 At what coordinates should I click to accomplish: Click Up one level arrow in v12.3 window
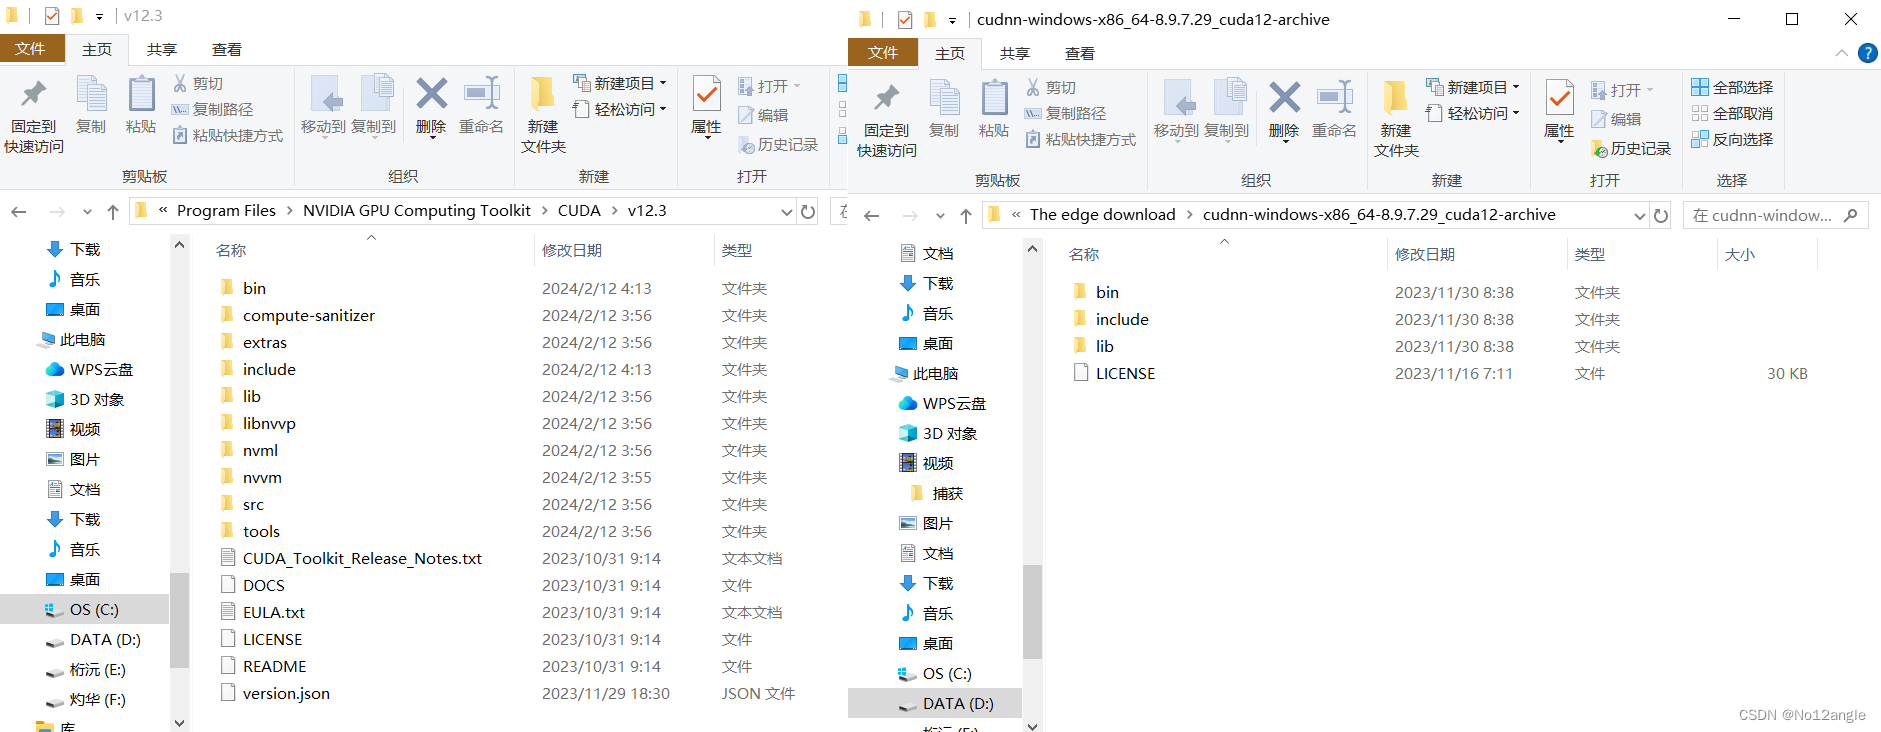[x=113, y=211]
